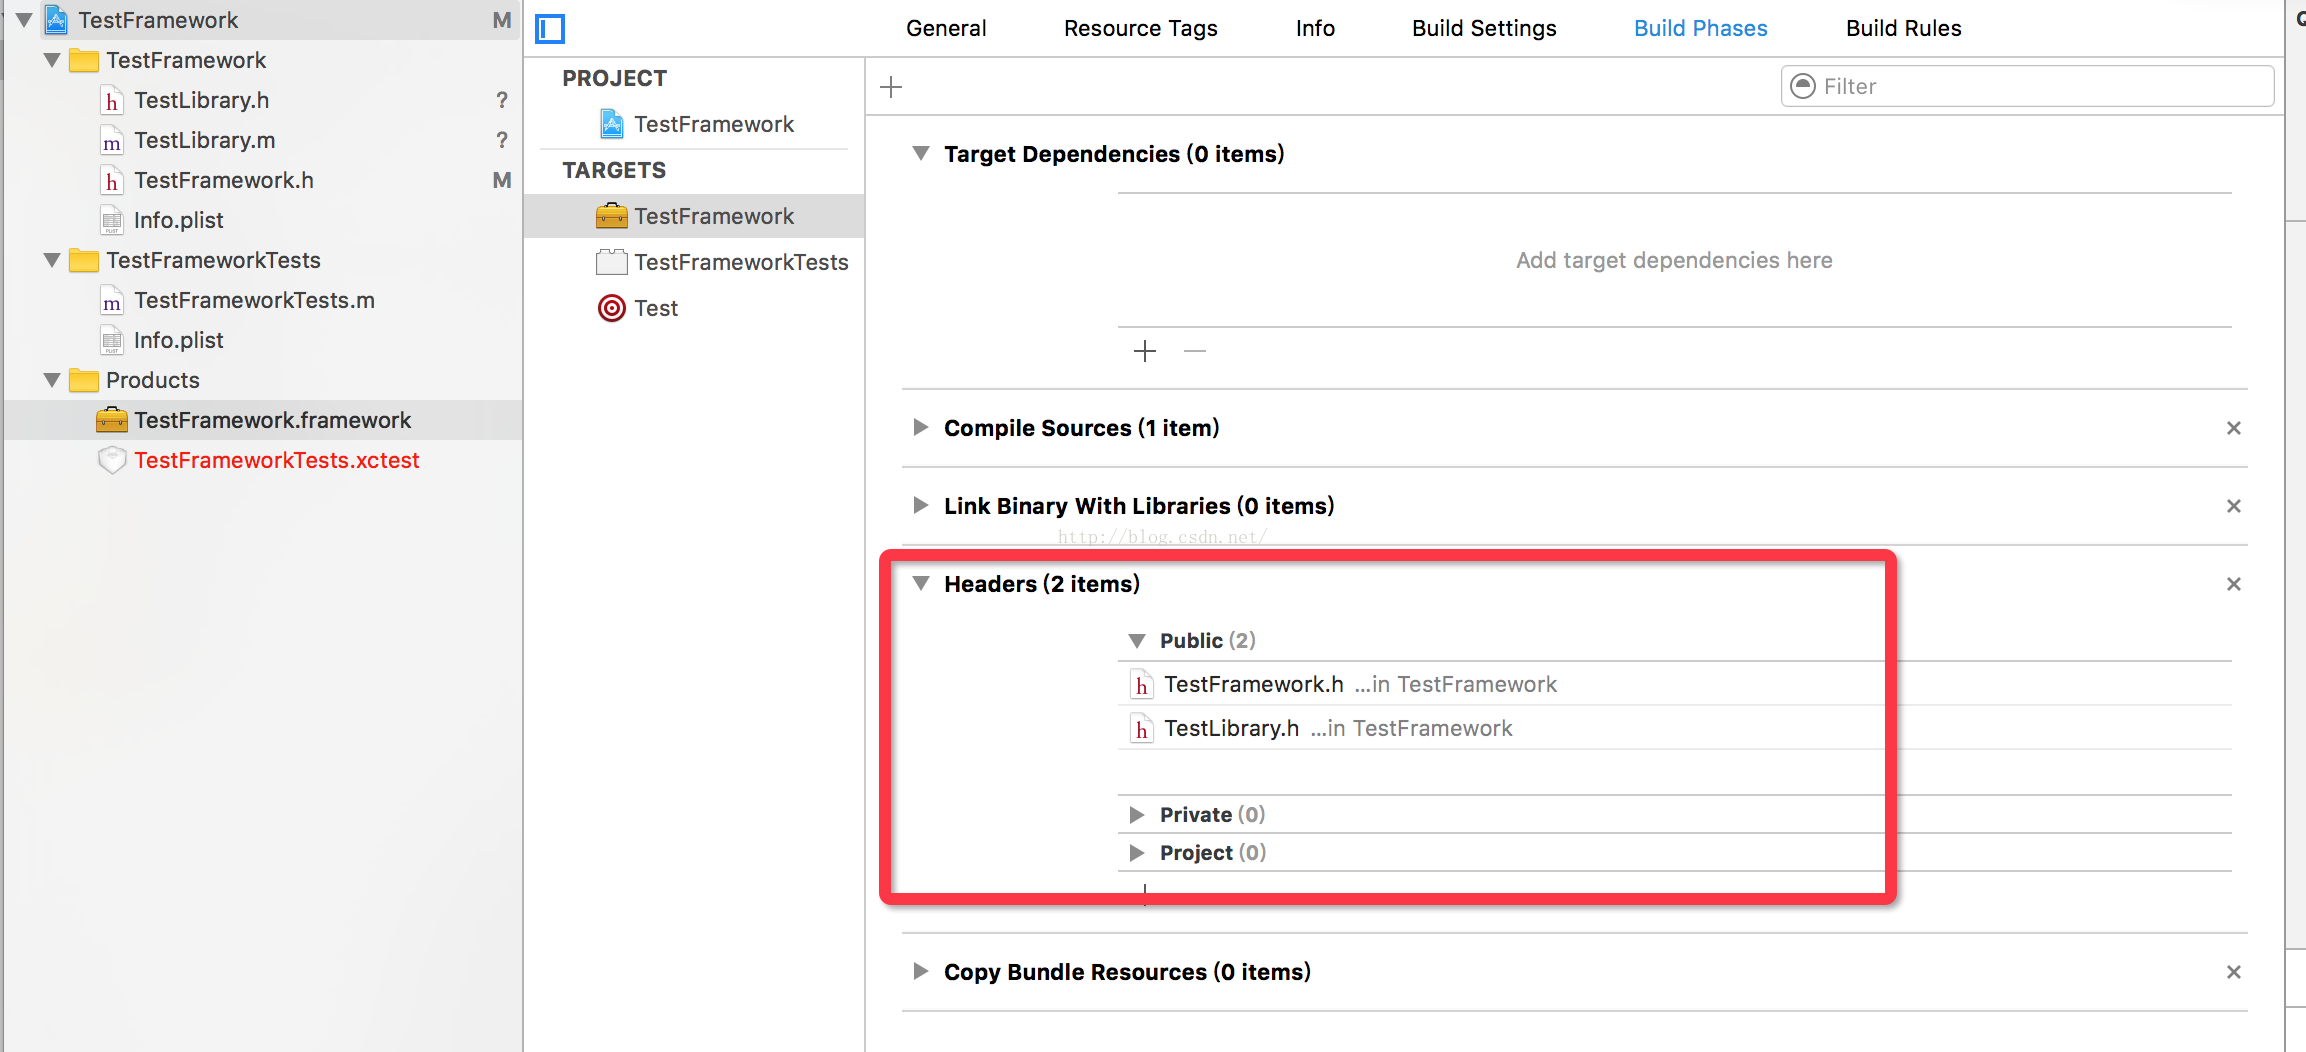
Task: Collapse the TestFramework project root triangle
Action: point(24,20)
